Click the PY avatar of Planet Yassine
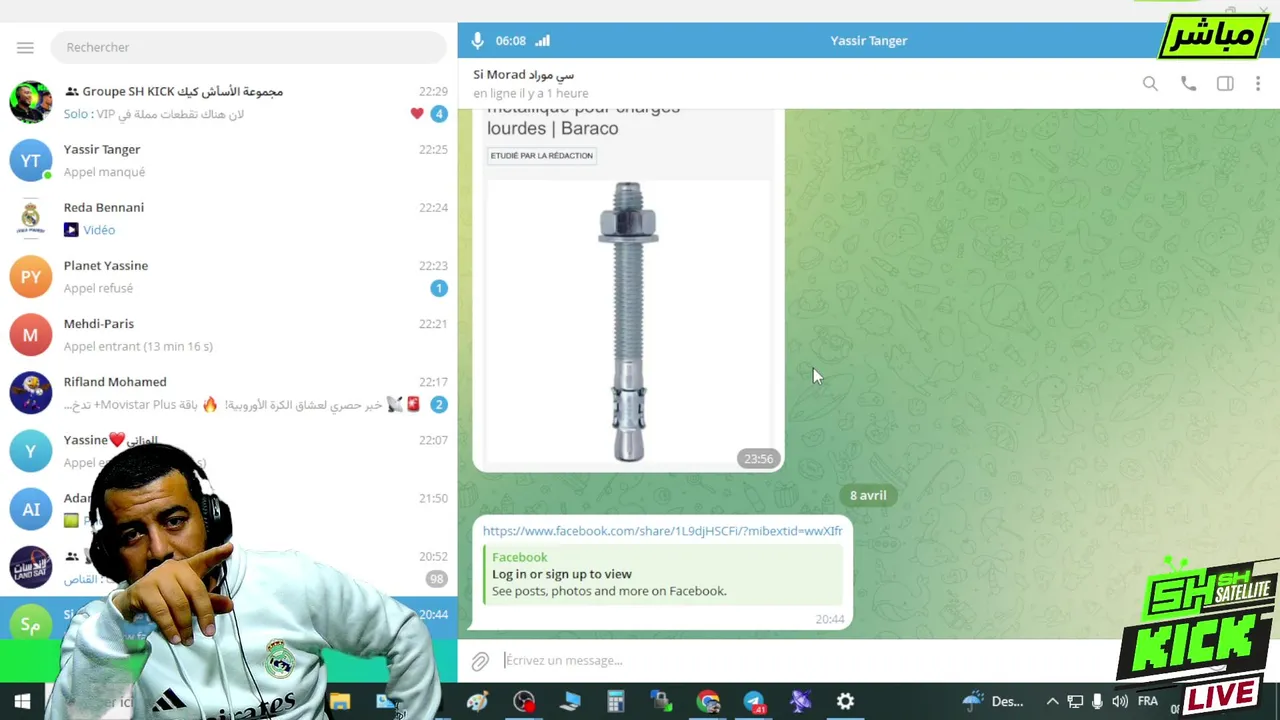The image size is (1280, 720). click(x=31, y=276)
